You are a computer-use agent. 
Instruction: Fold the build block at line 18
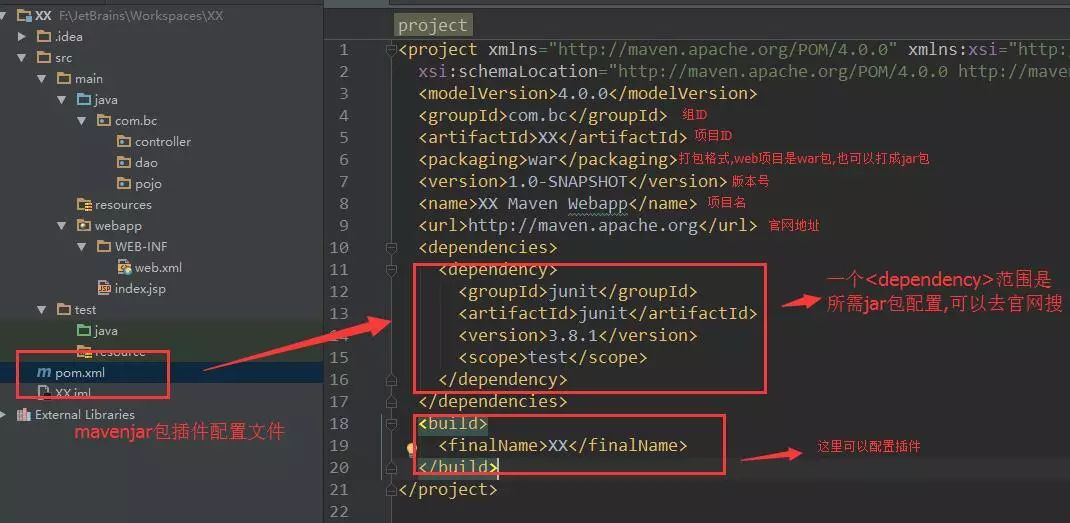pos(391,423)
